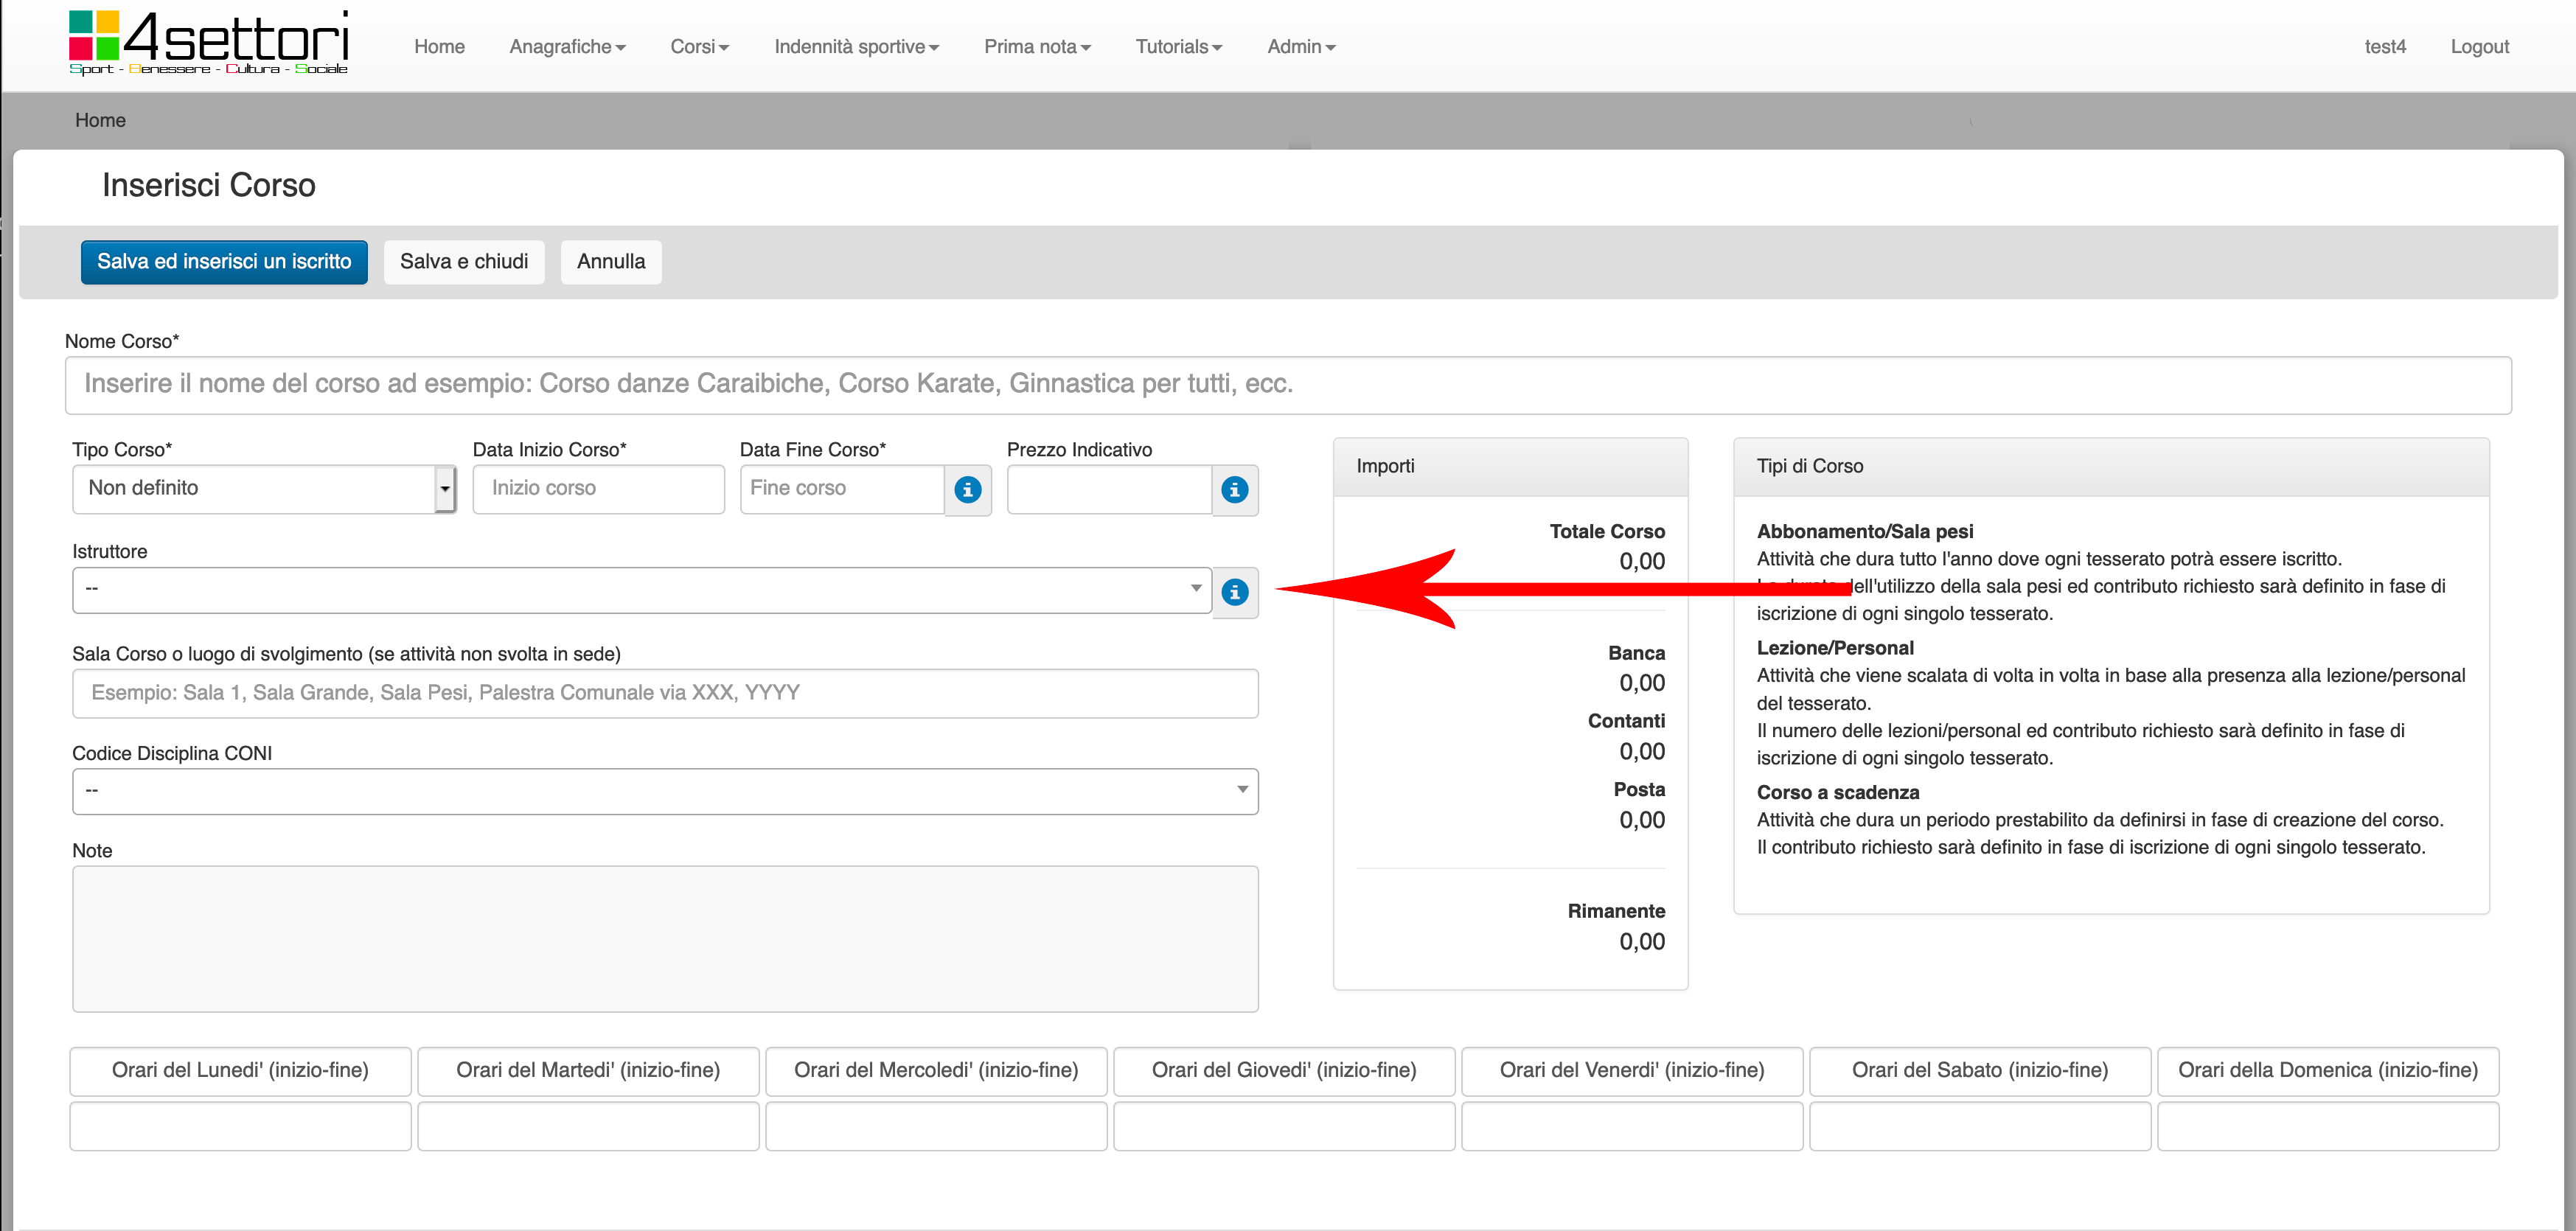Open the Anagrafiche menu

tap(567, 47)
